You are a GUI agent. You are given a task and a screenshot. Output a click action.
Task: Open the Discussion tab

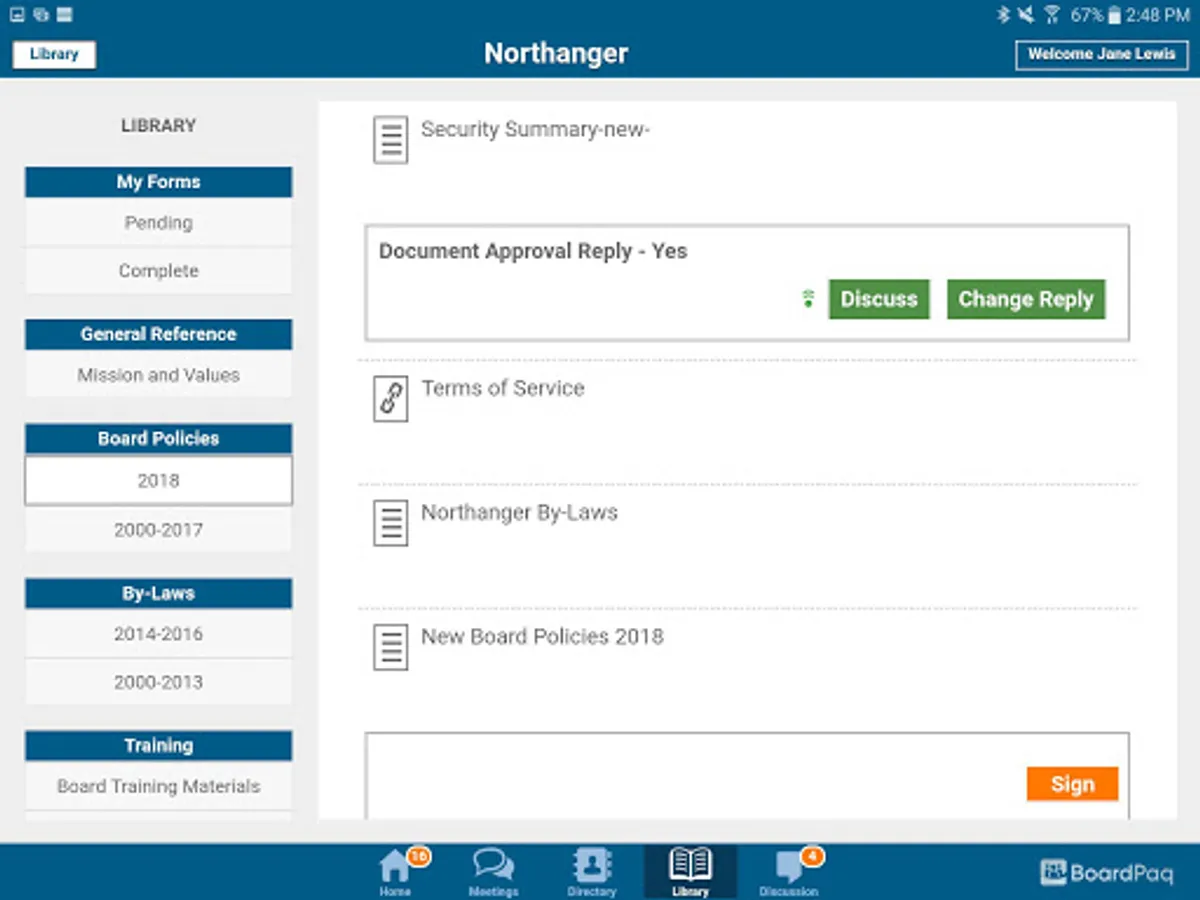(x=790, y=871)
